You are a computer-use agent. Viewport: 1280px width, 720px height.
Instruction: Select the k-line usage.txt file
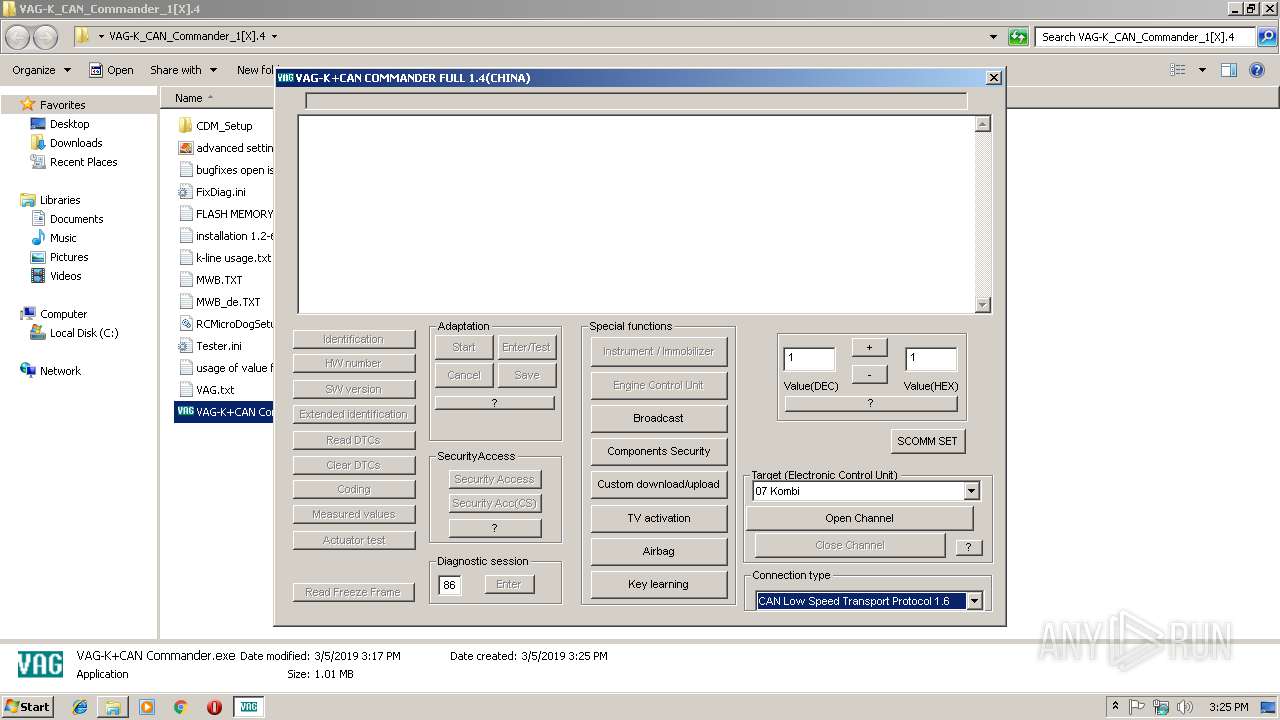coord(226,258)
